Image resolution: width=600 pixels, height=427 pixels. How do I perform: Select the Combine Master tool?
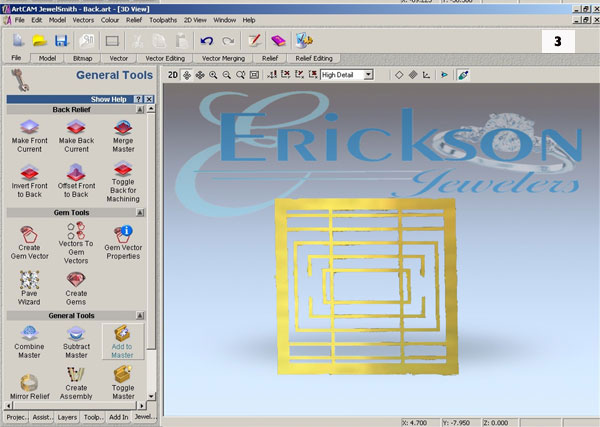(29, 342)
